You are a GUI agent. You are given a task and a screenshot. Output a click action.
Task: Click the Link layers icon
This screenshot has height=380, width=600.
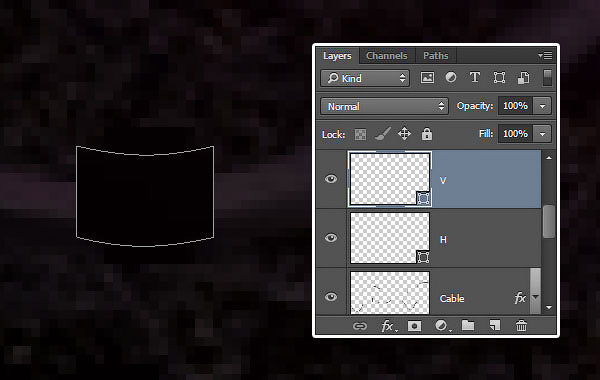(360, 326)
